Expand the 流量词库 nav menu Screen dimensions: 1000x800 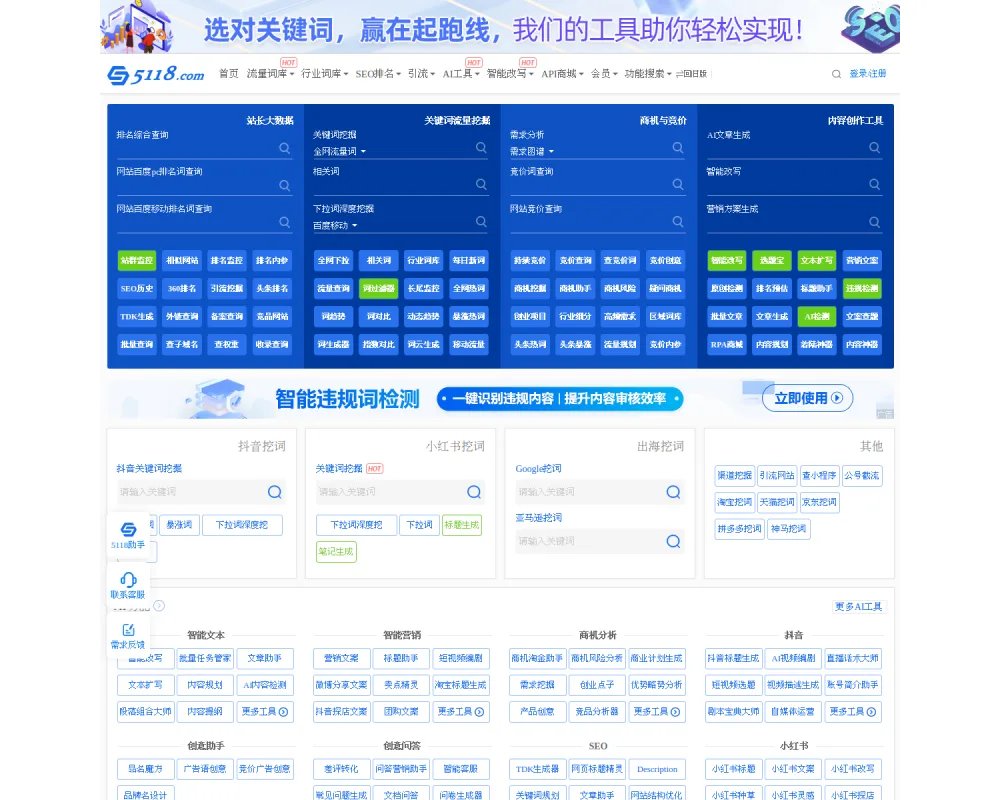(x=270, y=74)
